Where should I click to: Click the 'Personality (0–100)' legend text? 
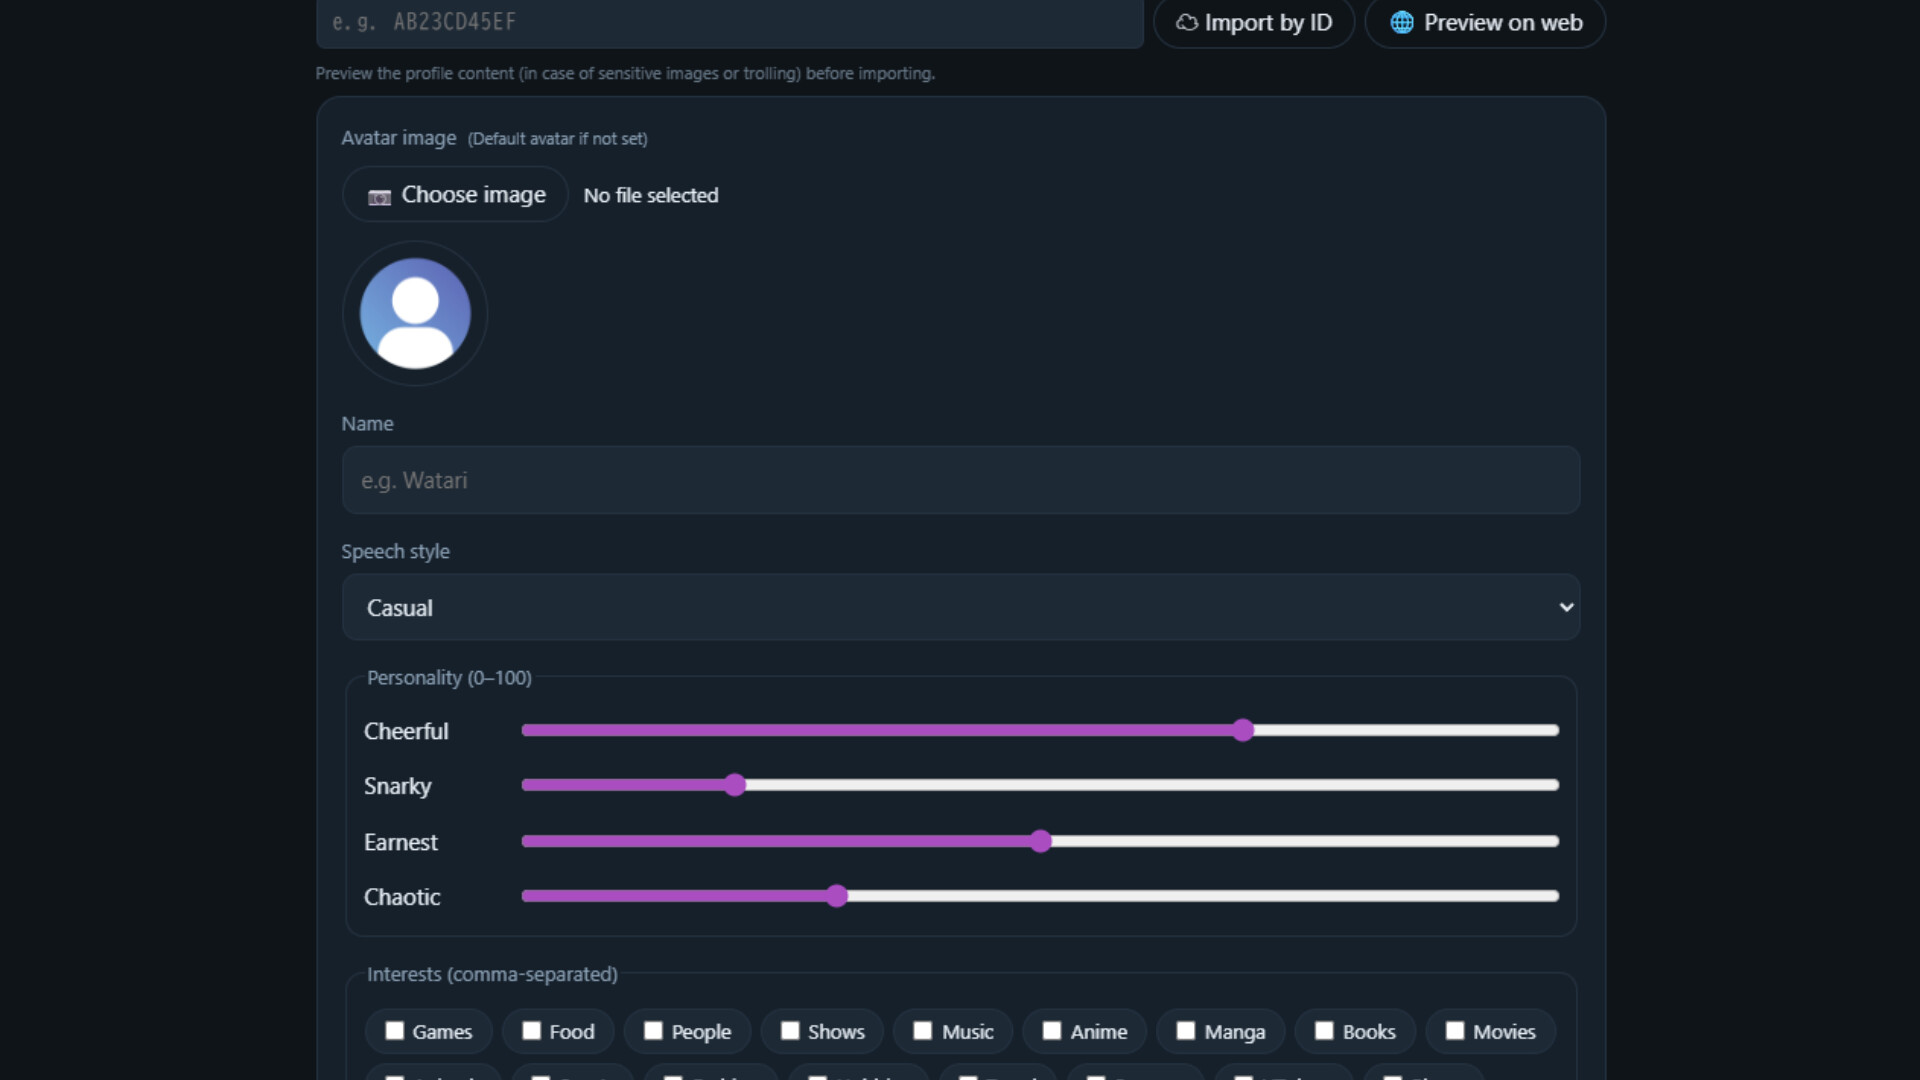(x=449, y=677)
